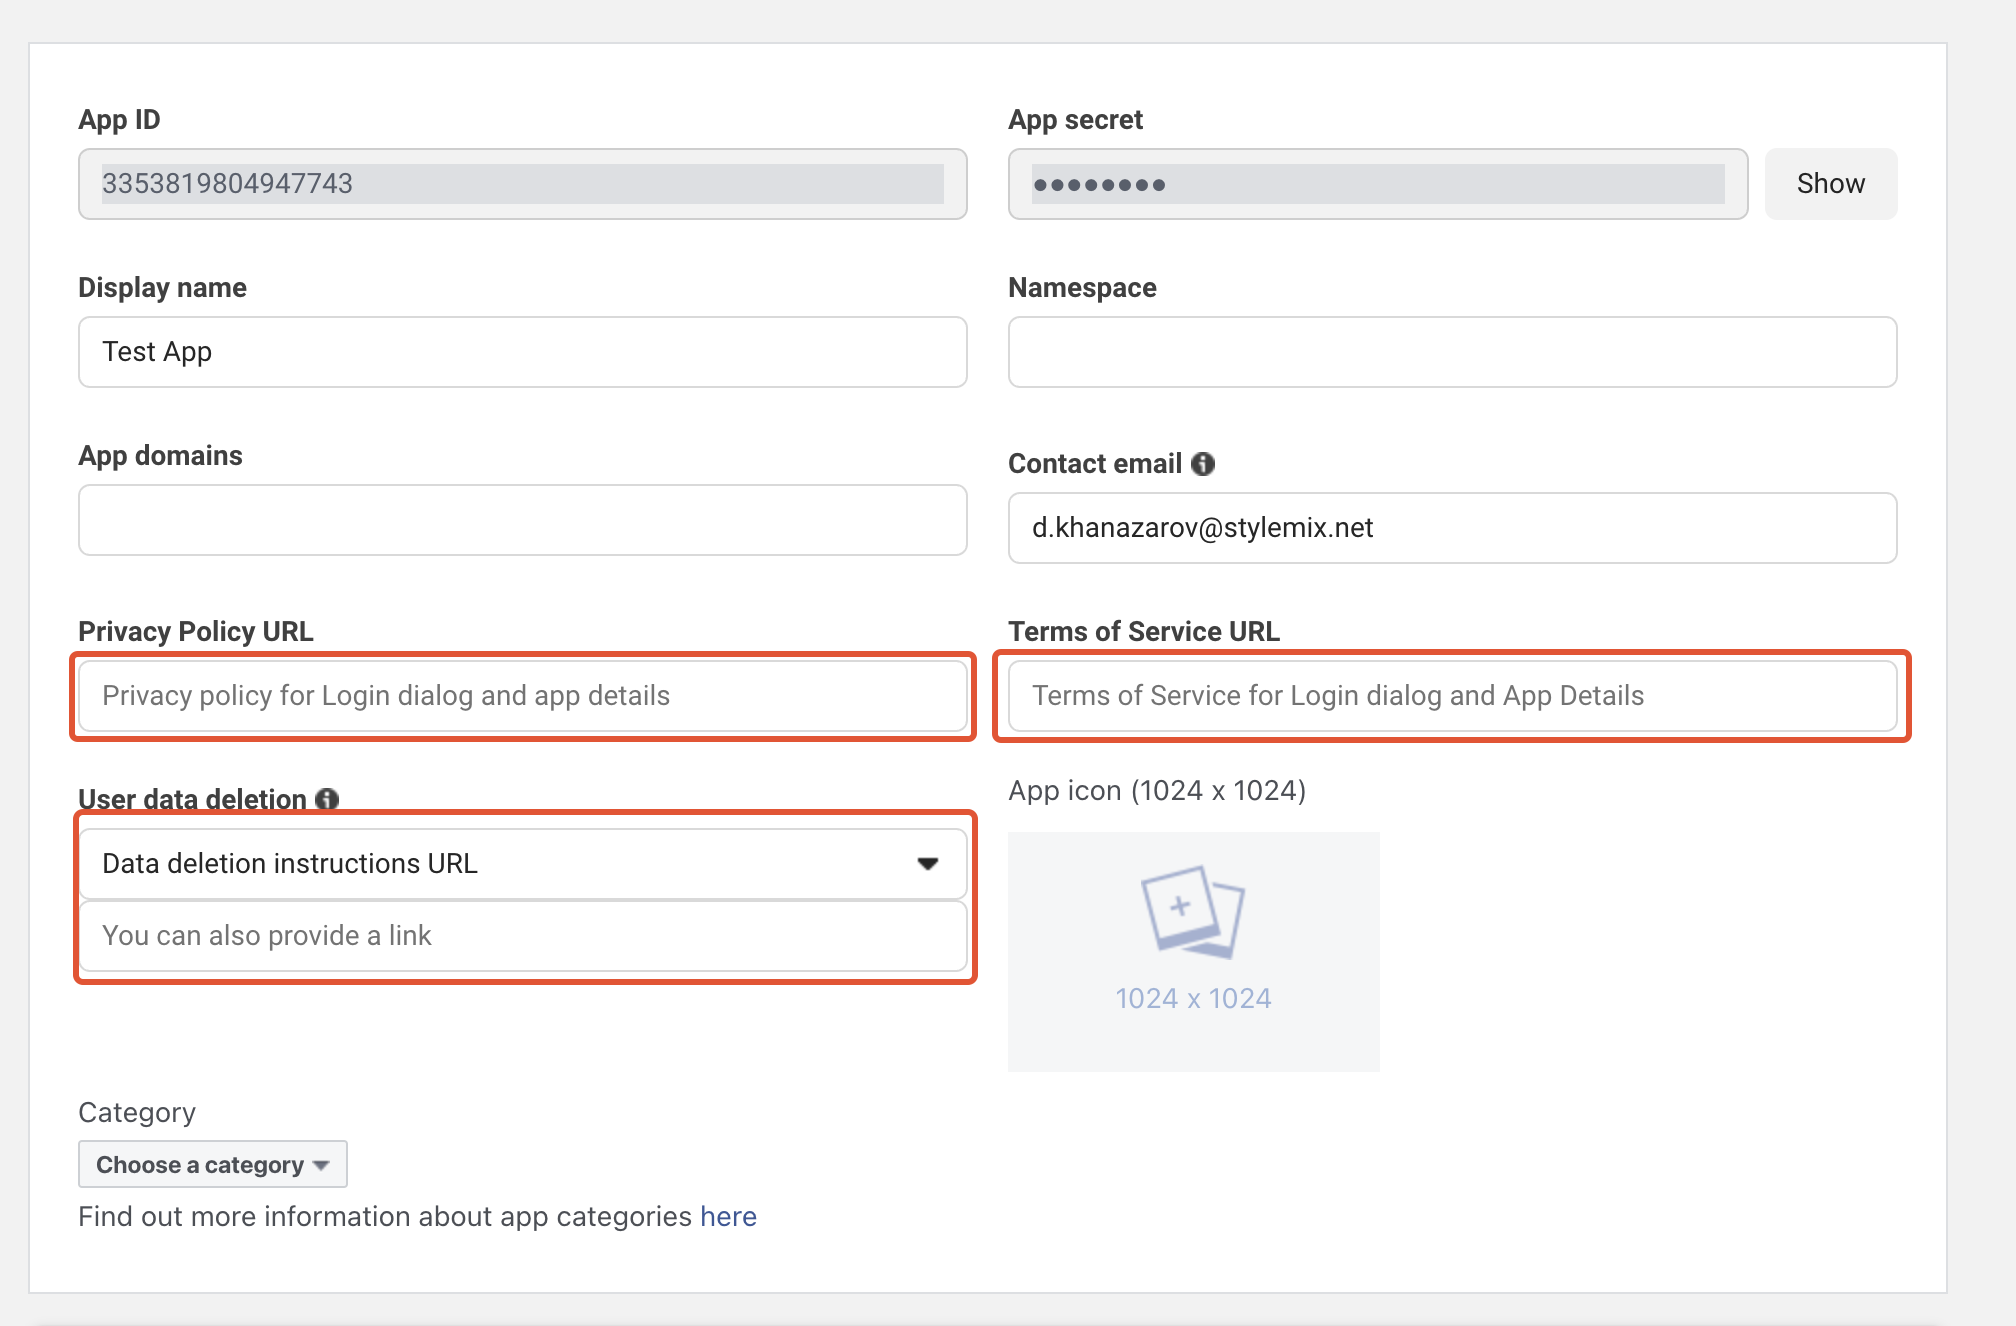Click the Privacy Policy URL input
The image size is (2016, 1326).
[x=522, y=696]
